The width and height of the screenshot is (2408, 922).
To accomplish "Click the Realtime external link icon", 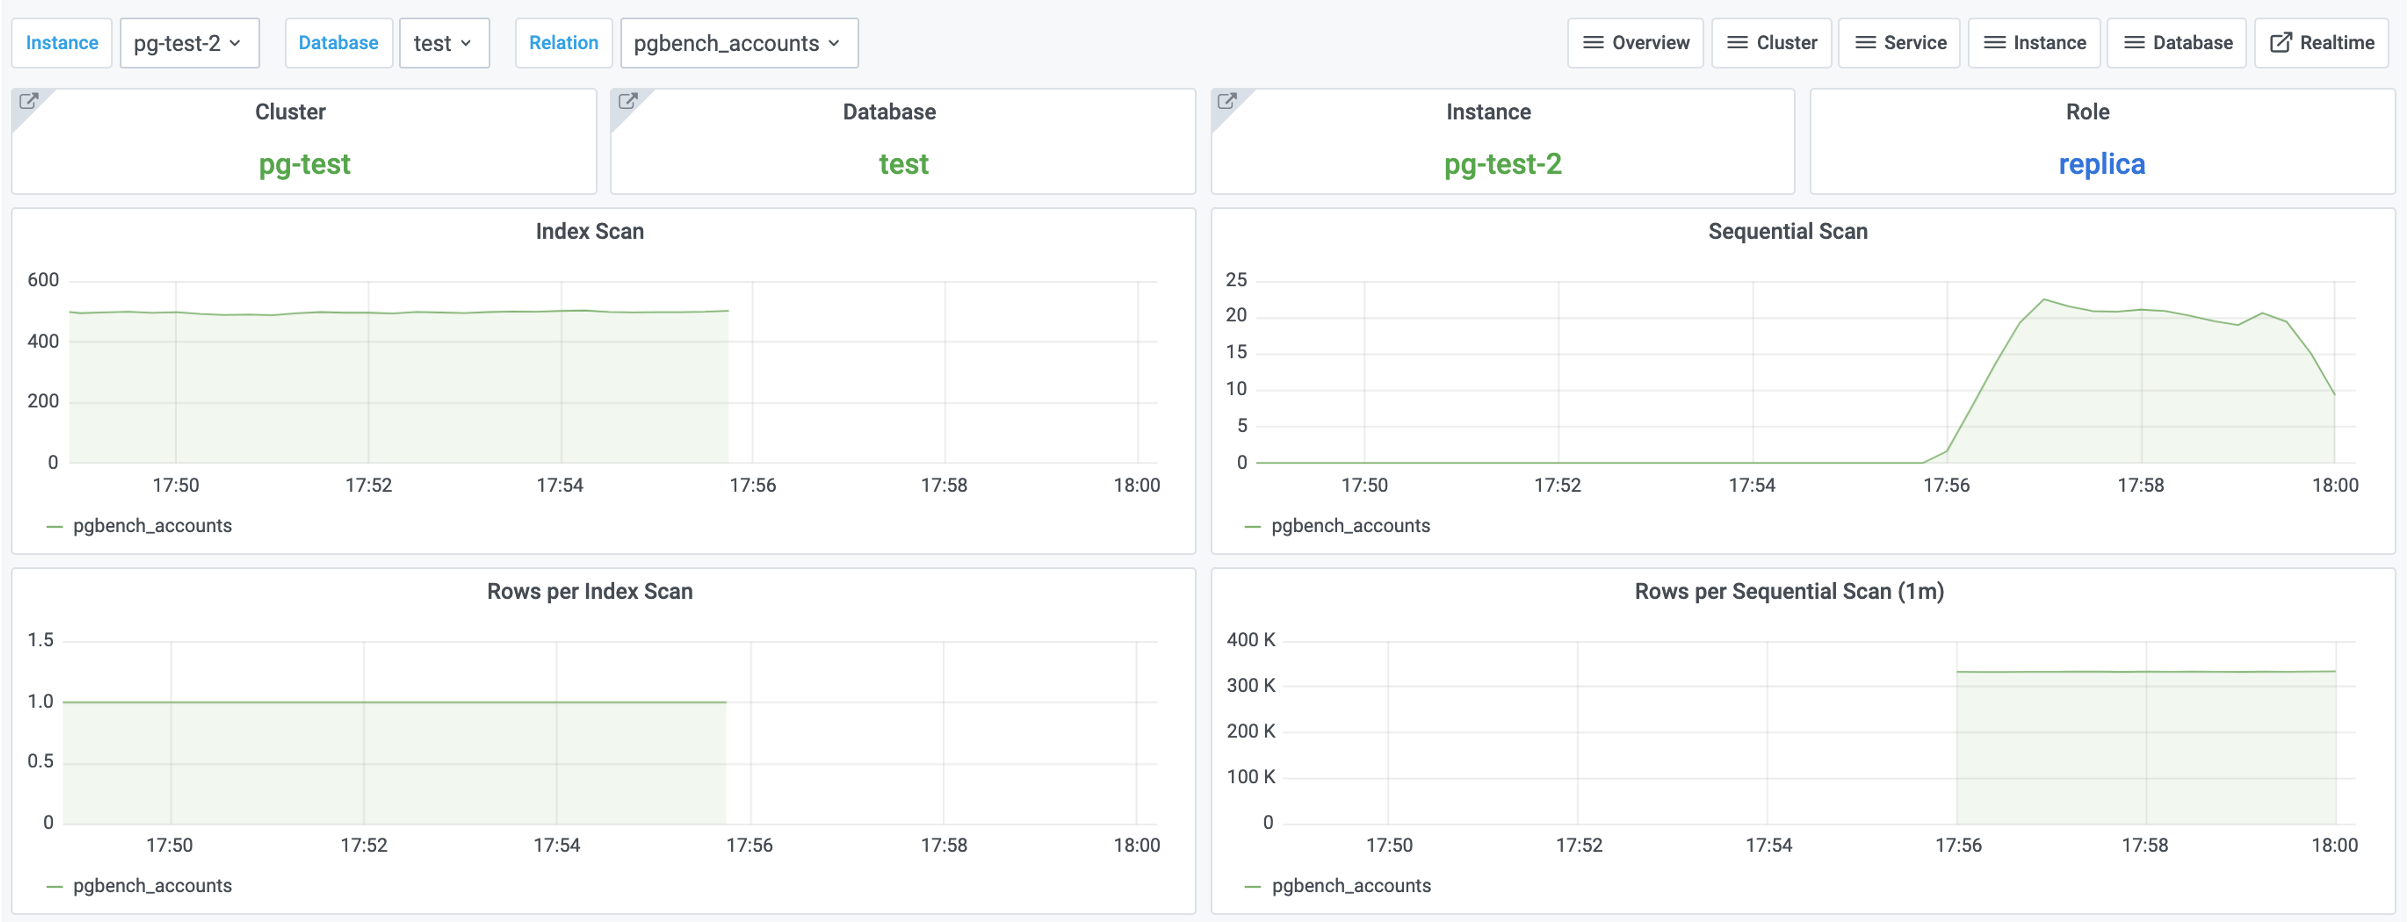I will click(x=2281, y=43).
